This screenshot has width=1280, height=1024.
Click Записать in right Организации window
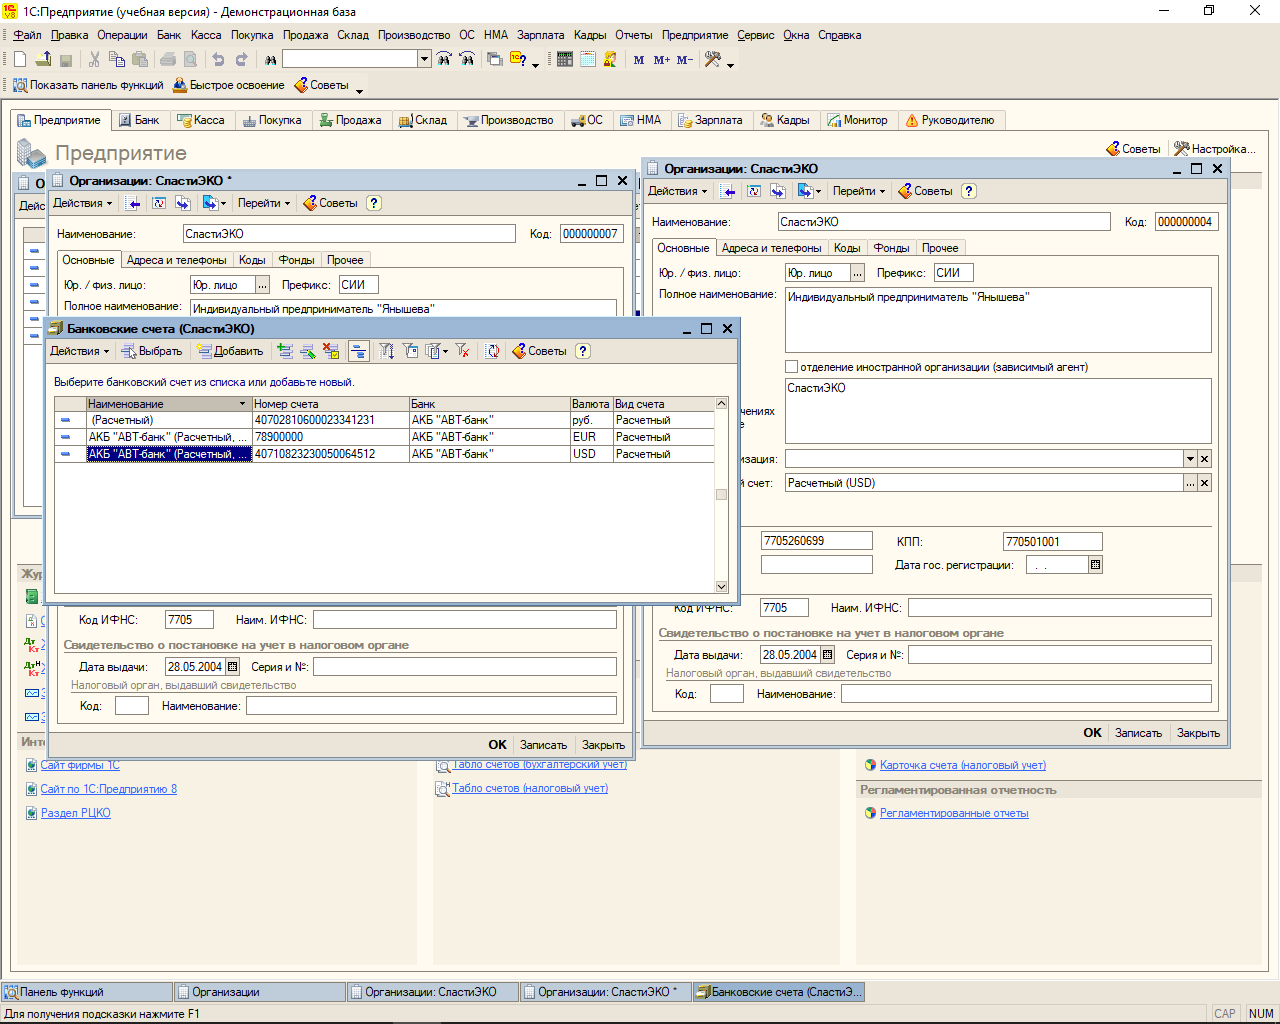click(x=1138, y=733)
